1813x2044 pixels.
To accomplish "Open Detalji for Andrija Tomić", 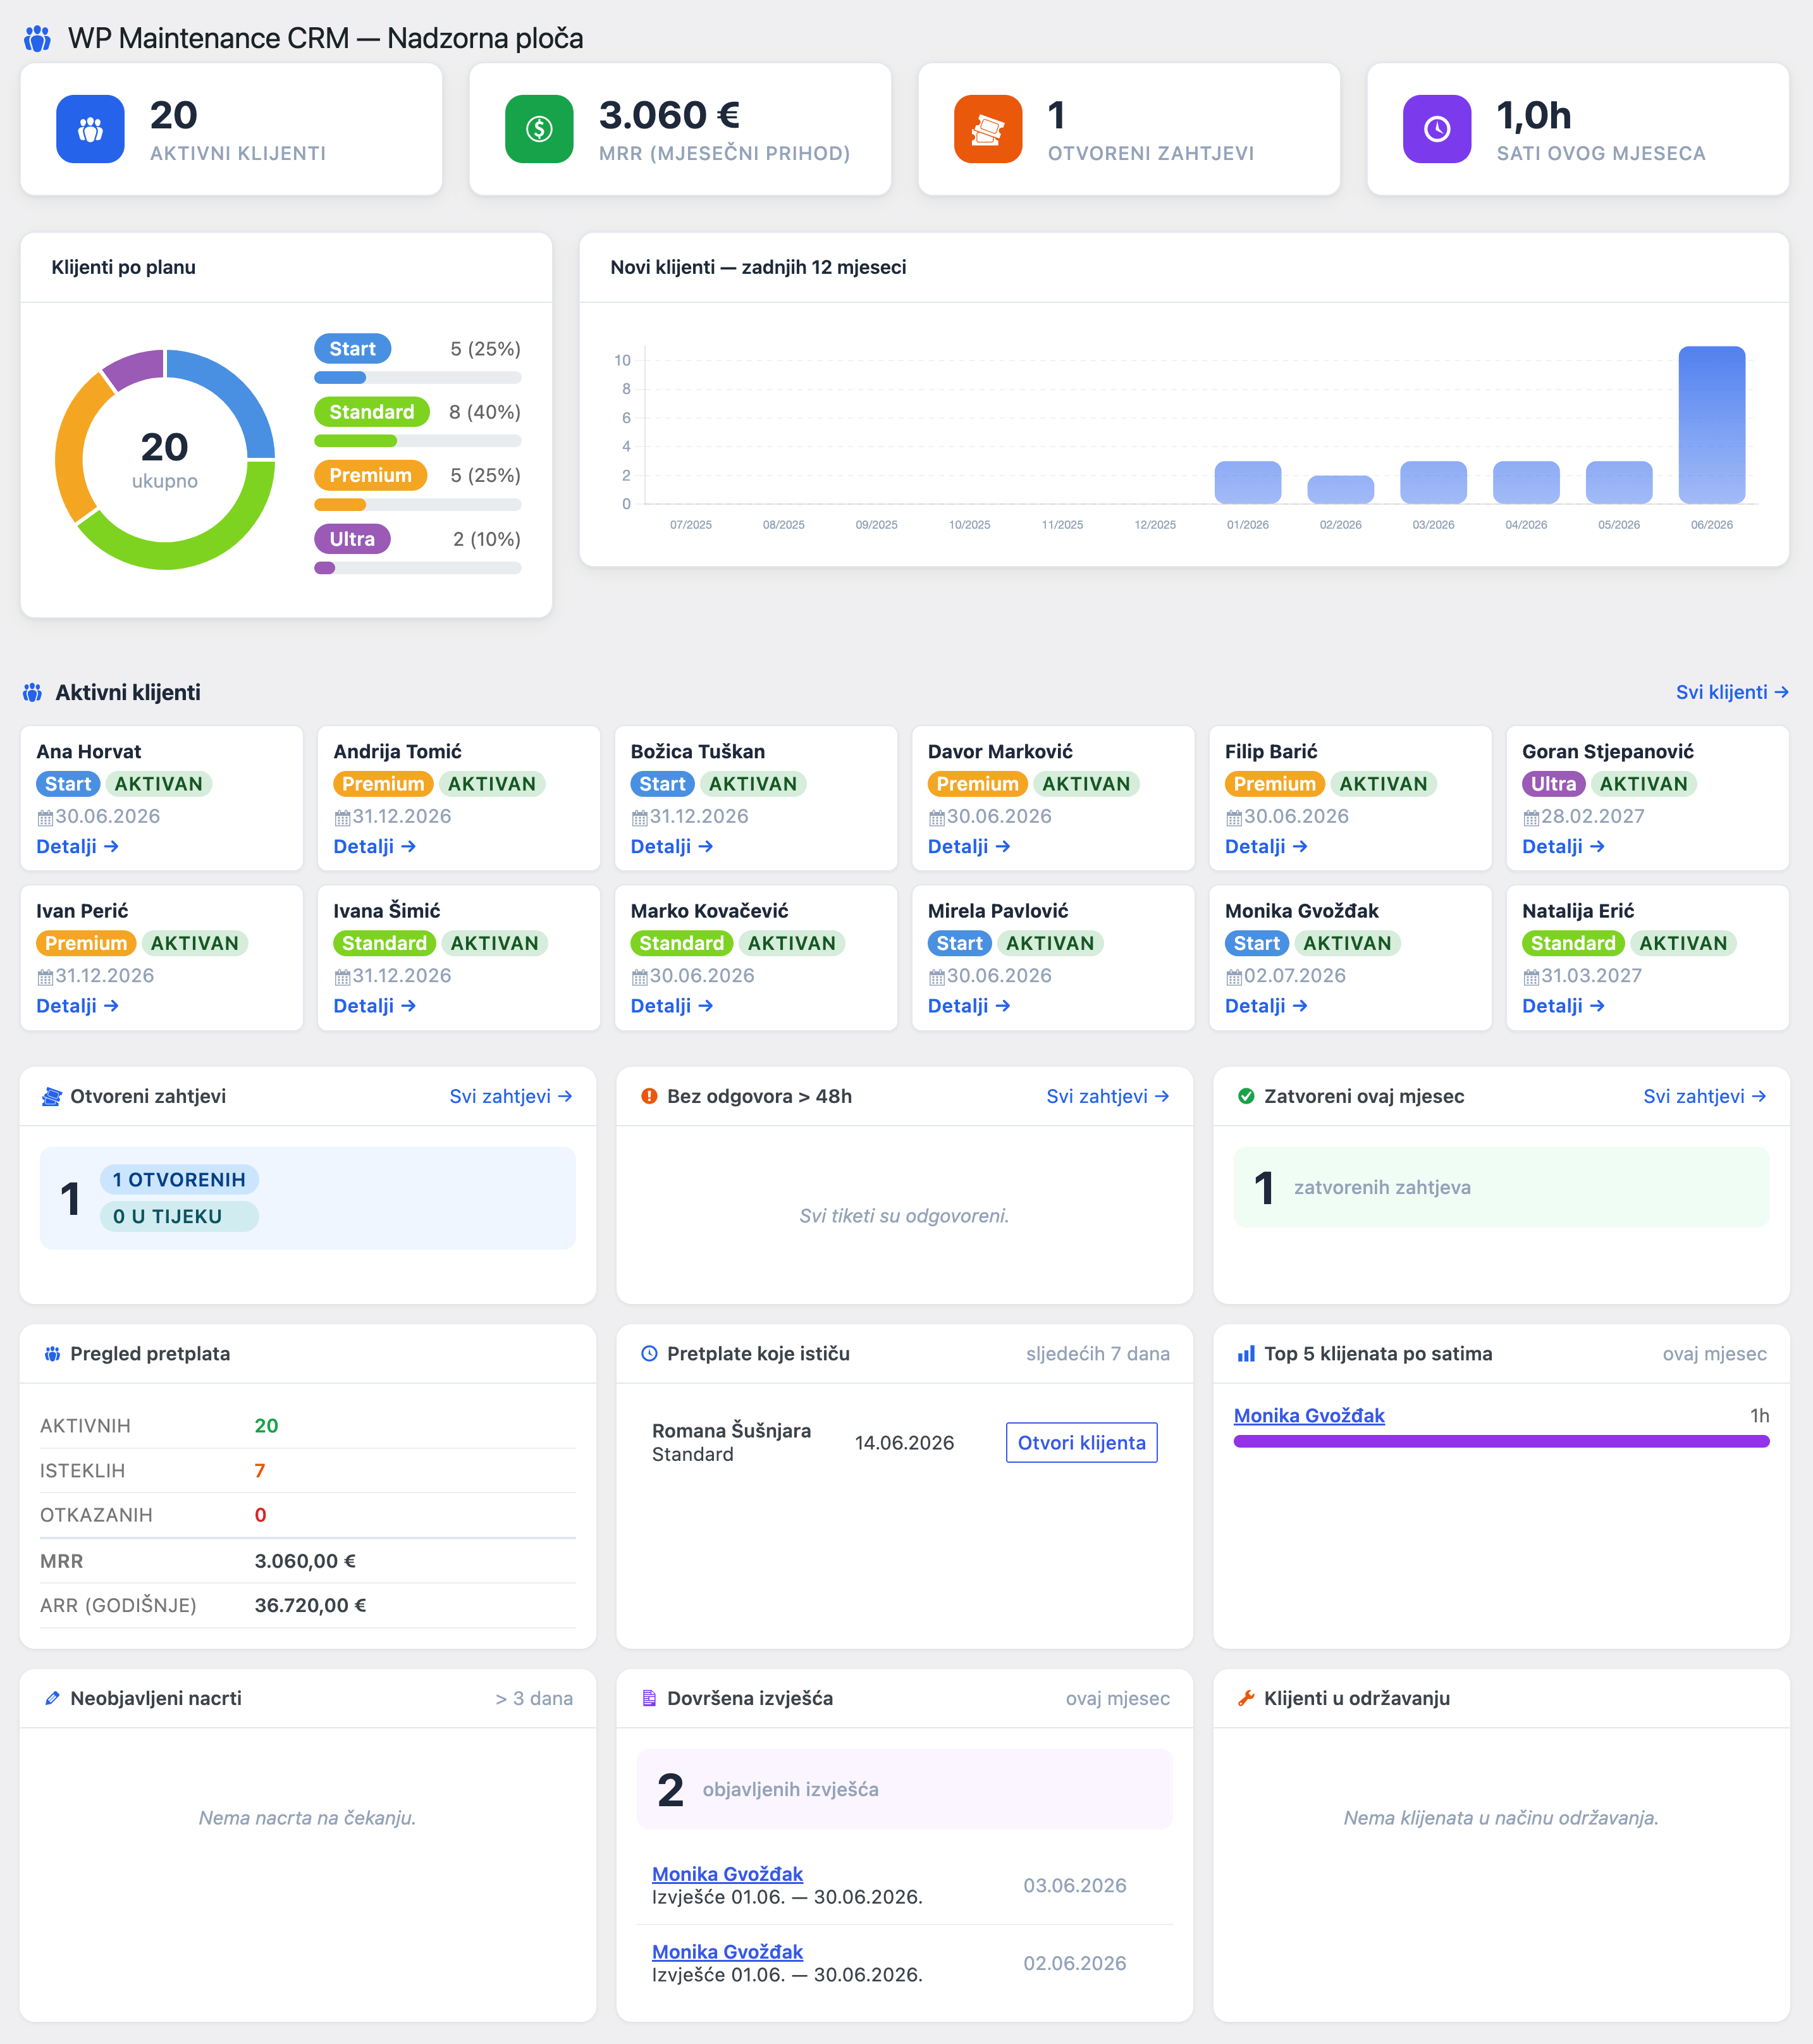I will click(x=374, y=846).
